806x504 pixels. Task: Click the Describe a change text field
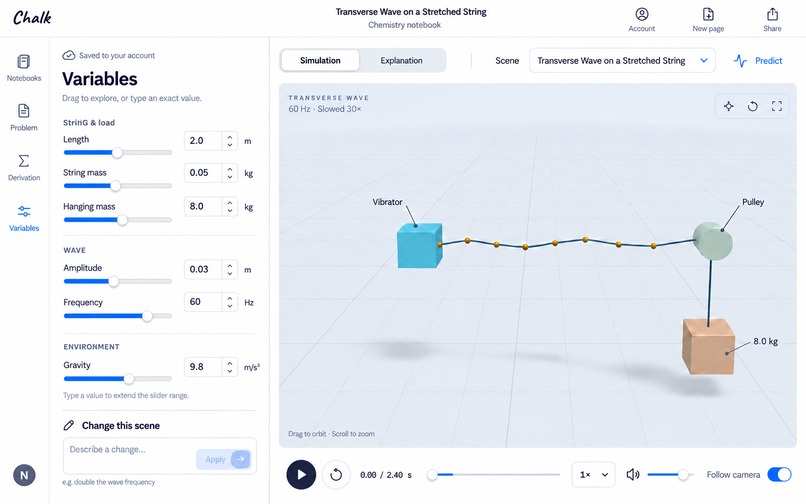[x=131, y=456]
